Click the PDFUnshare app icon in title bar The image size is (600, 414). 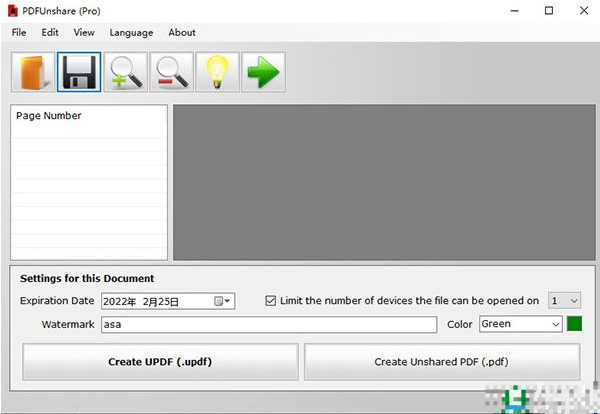[13, 11]
